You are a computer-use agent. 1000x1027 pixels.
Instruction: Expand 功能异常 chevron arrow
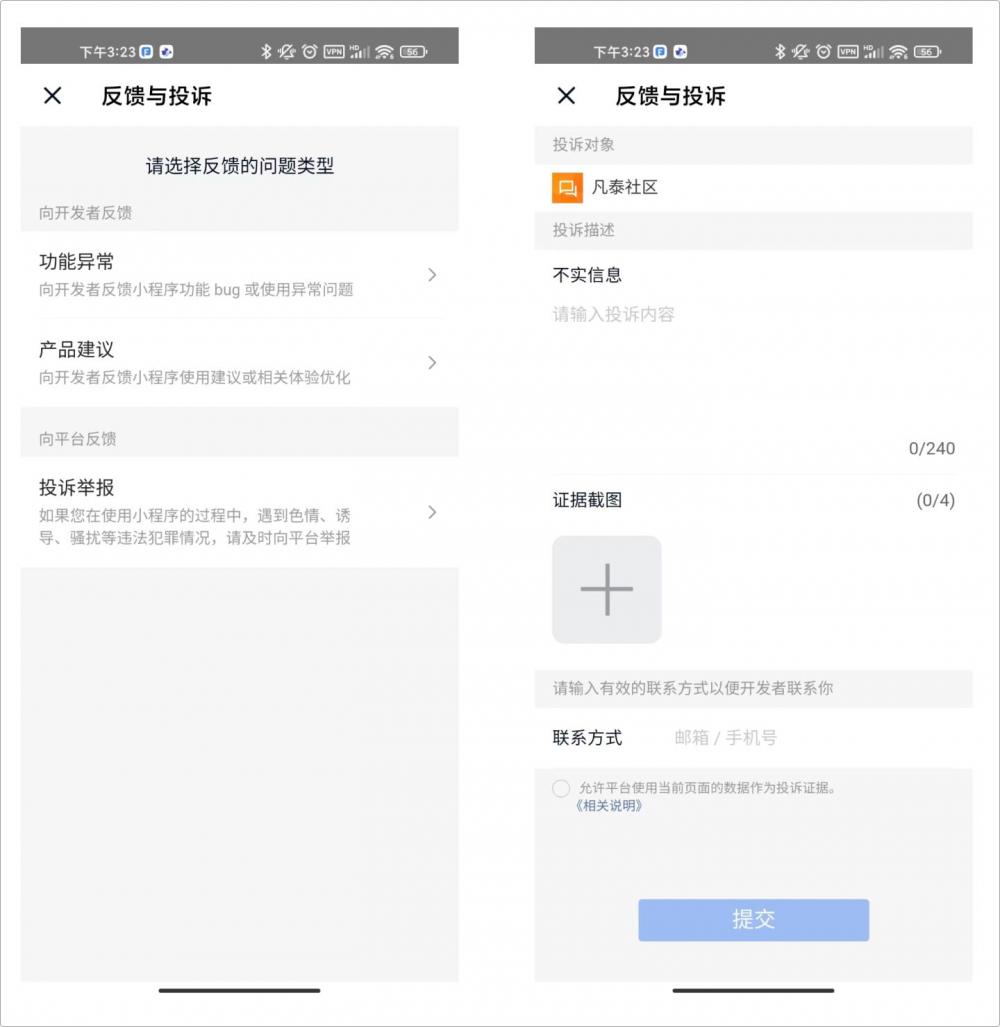pos(432,274)
